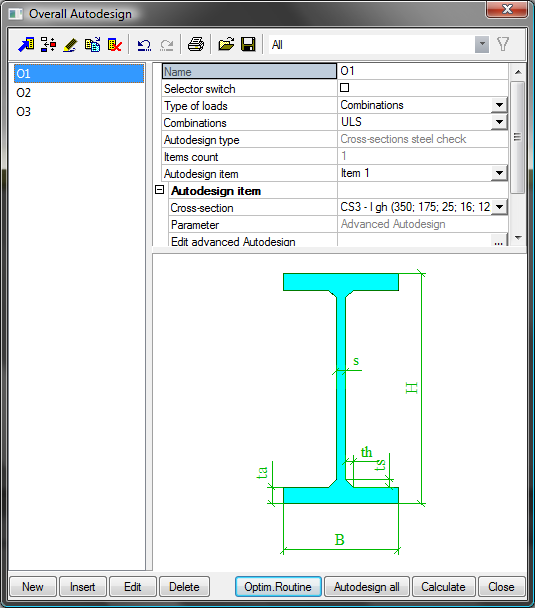Click the filter funnel icon
This screenshot has height=608, width=535.
[x=503, y=44]
